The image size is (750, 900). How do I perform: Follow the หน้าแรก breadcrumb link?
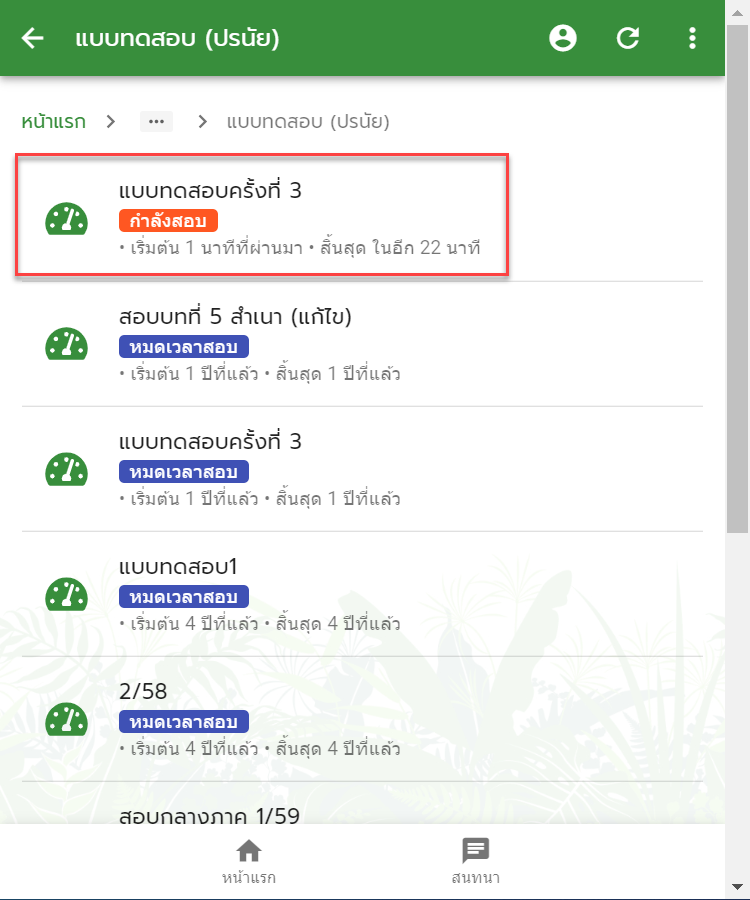(x=53, y=122)
